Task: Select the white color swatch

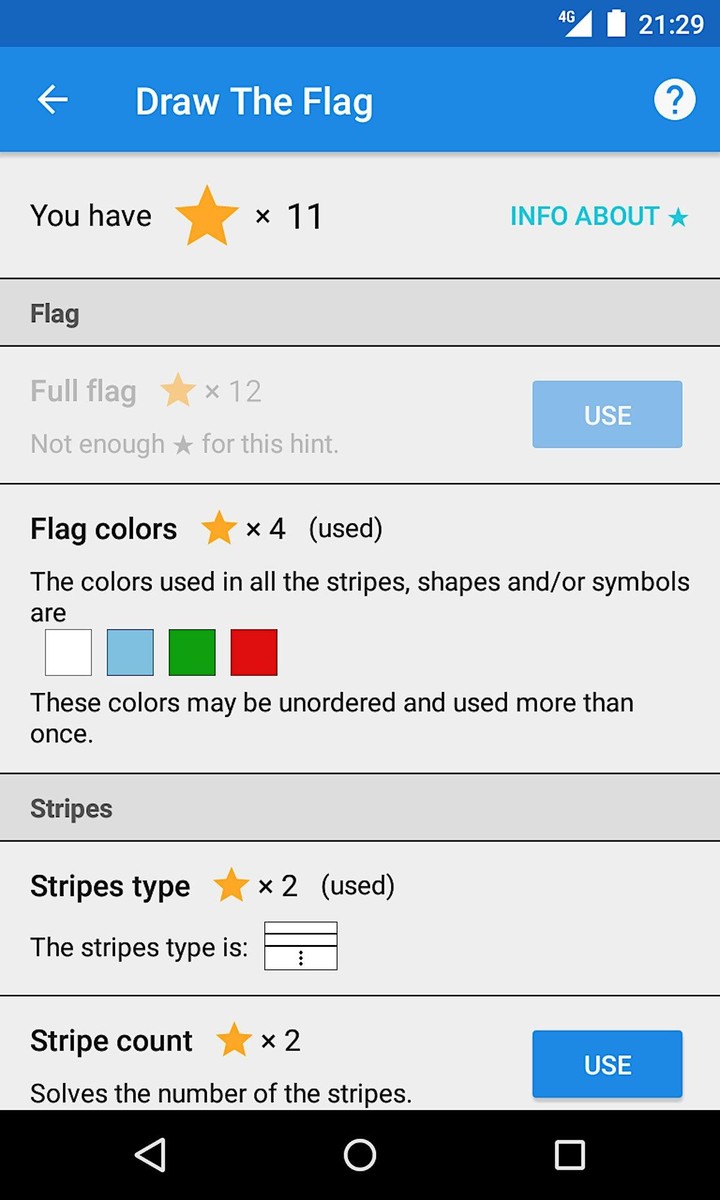Action: coord(68,652)
